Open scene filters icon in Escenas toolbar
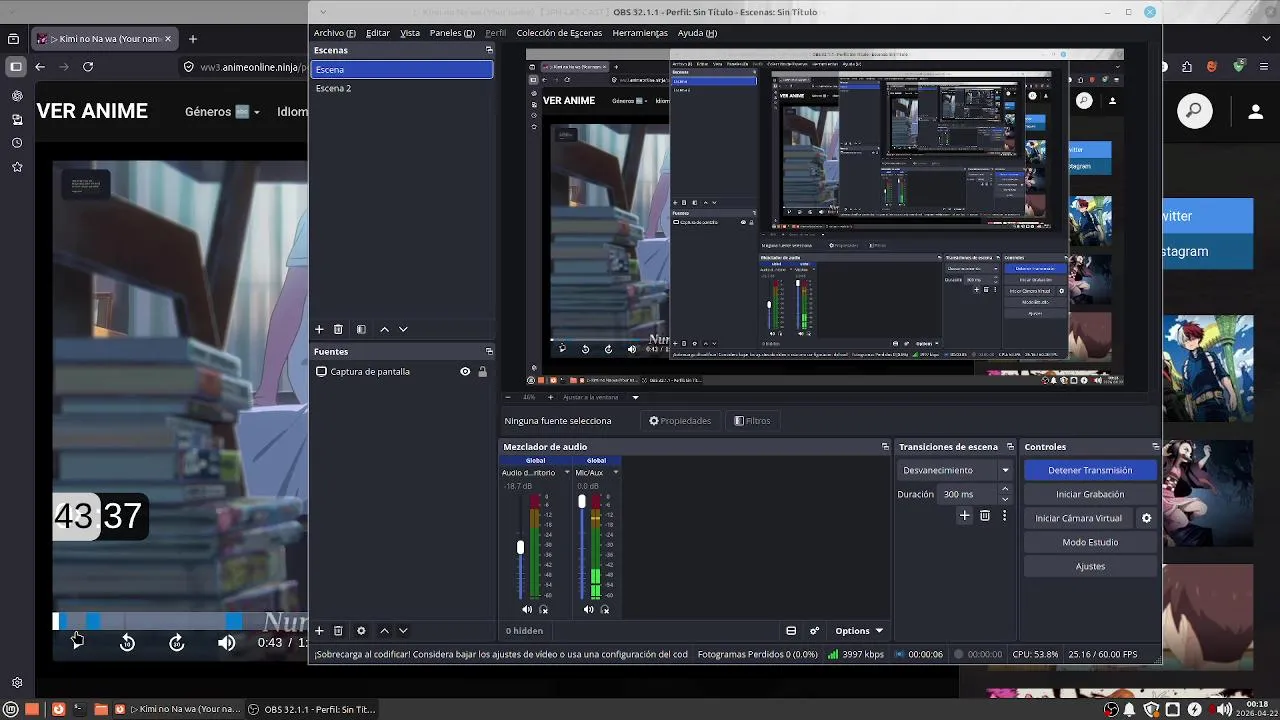Screen dimensions: 1280x720 coord(361,329)
